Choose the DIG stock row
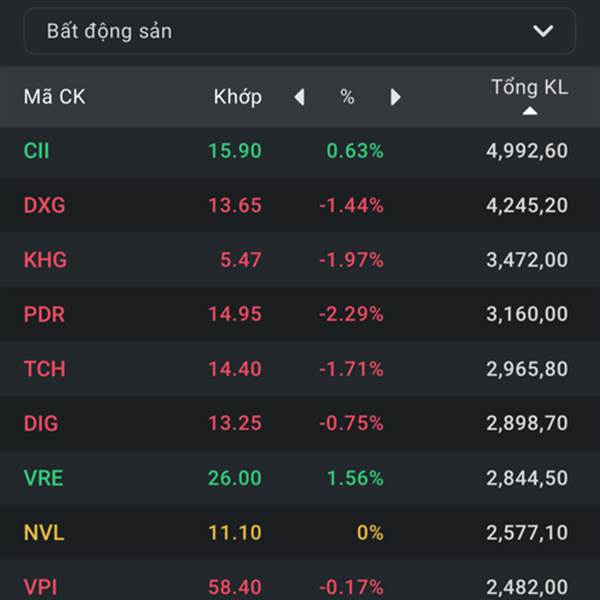 click(x=300, y=423)
